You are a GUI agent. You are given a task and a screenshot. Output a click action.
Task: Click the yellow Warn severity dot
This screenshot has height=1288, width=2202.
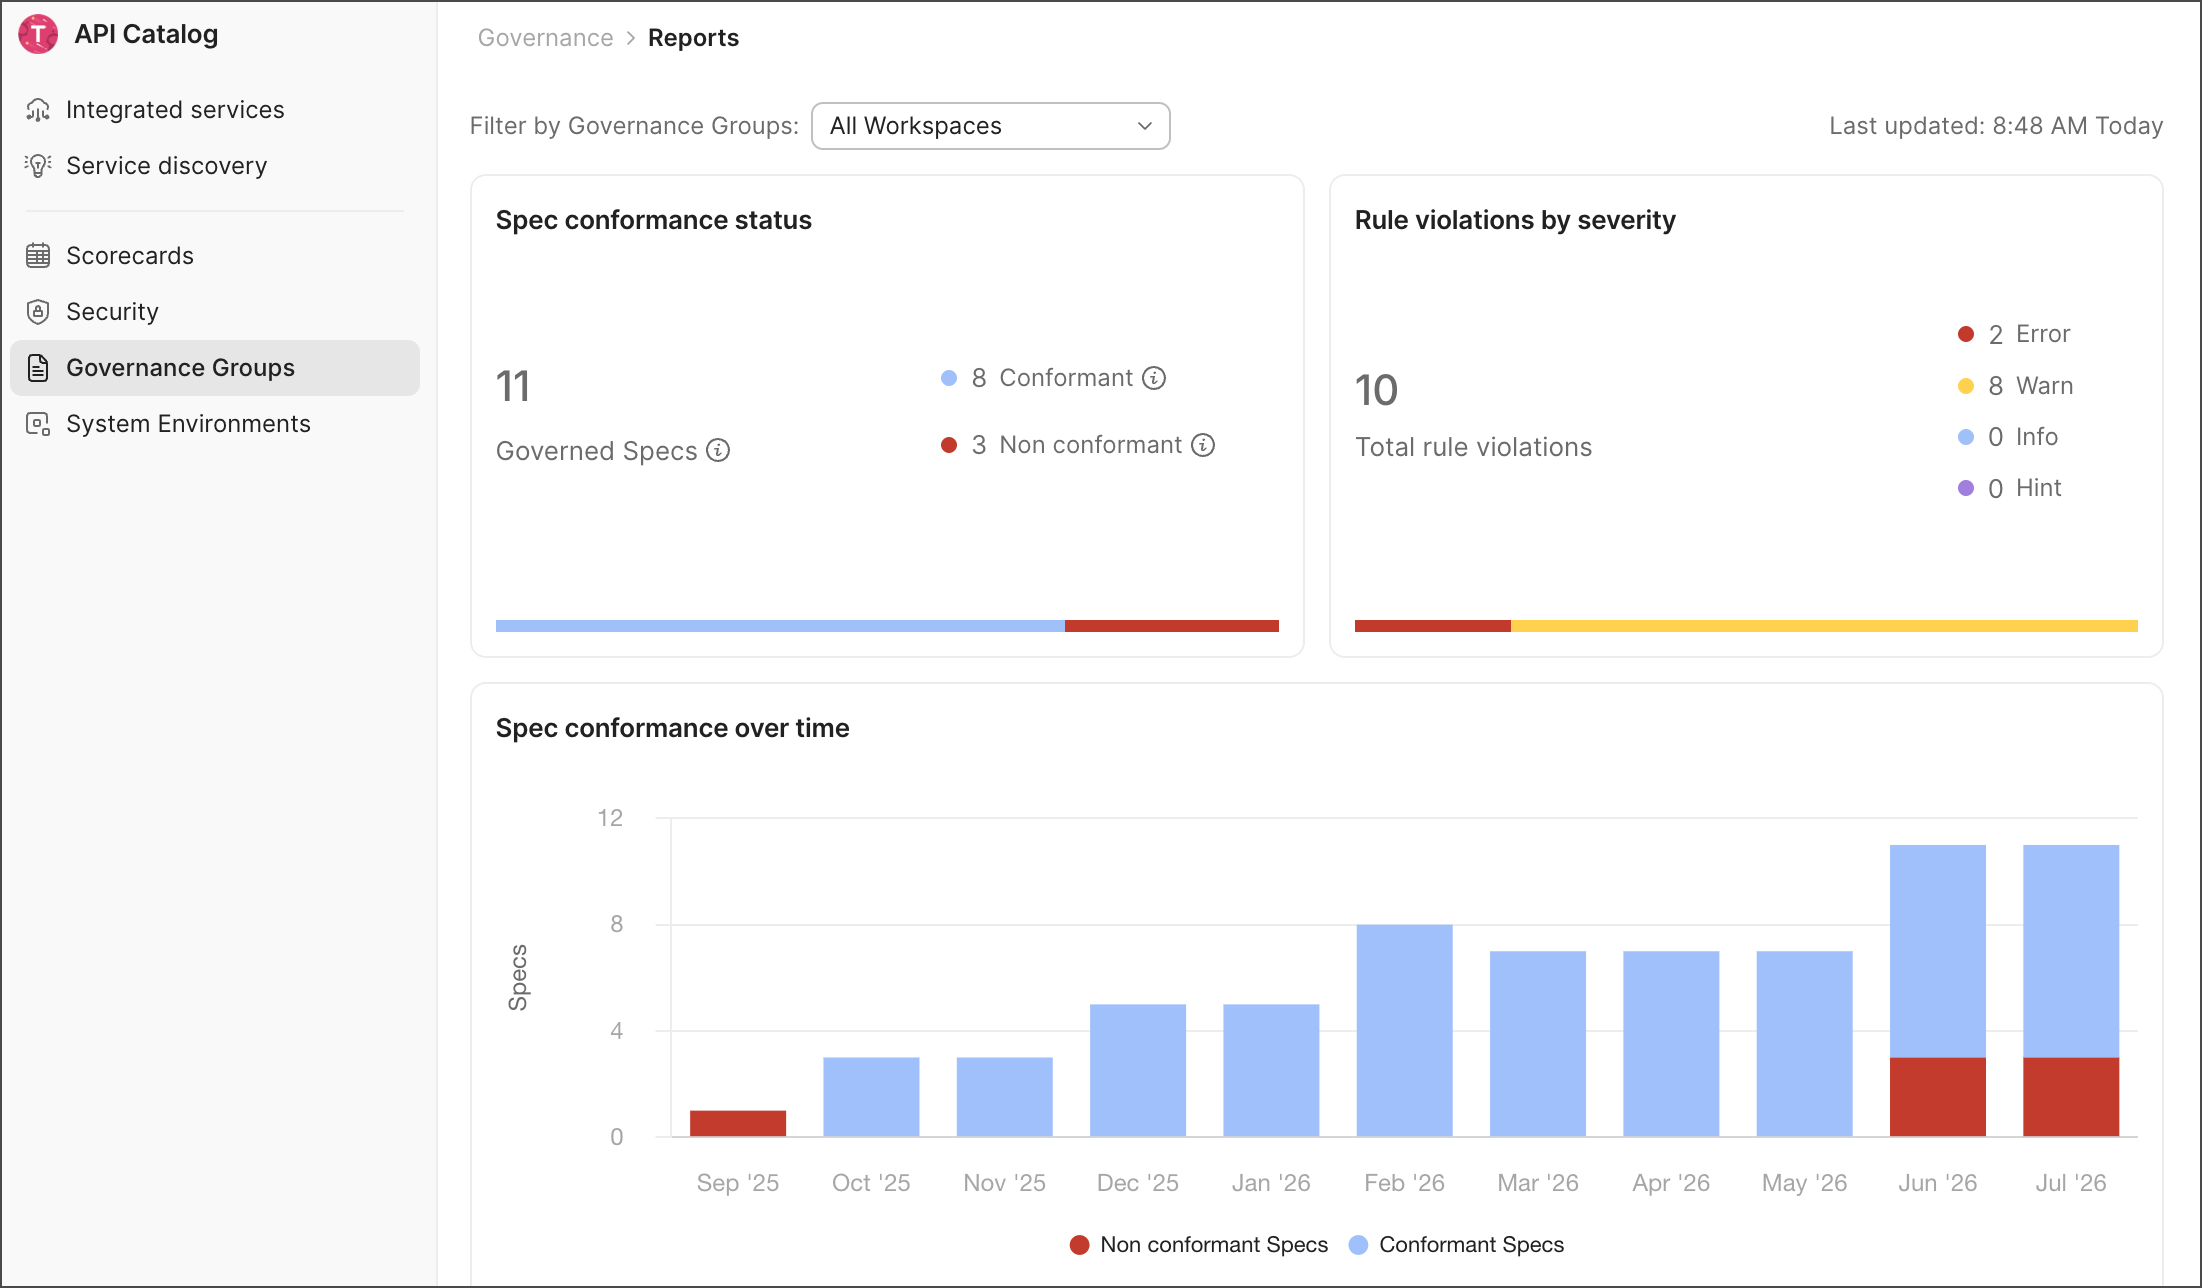coord(1966,386)
